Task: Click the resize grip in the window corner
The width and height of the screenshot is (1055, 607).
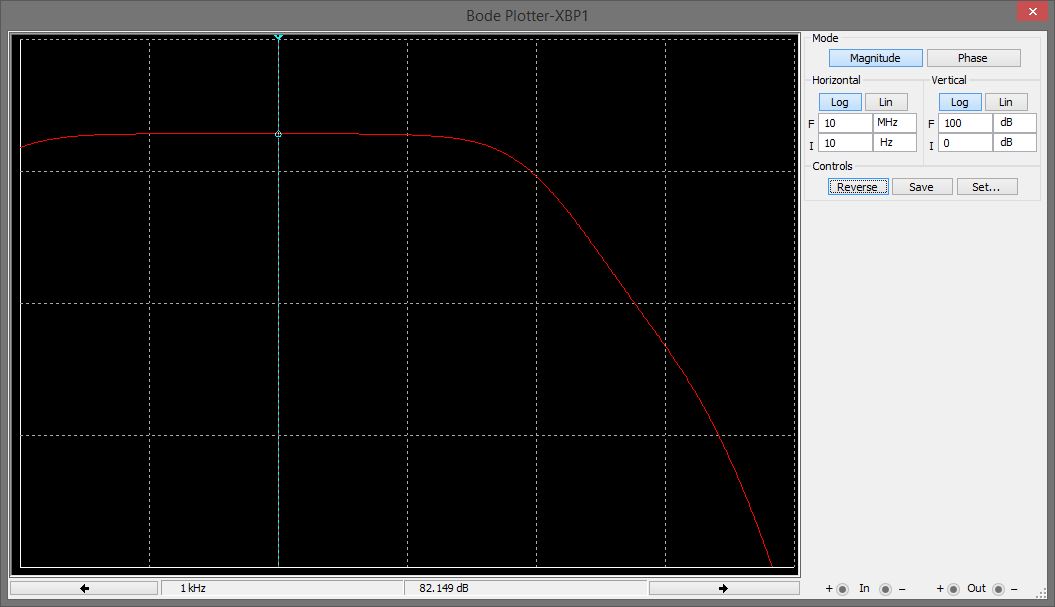Action: 1042,594
